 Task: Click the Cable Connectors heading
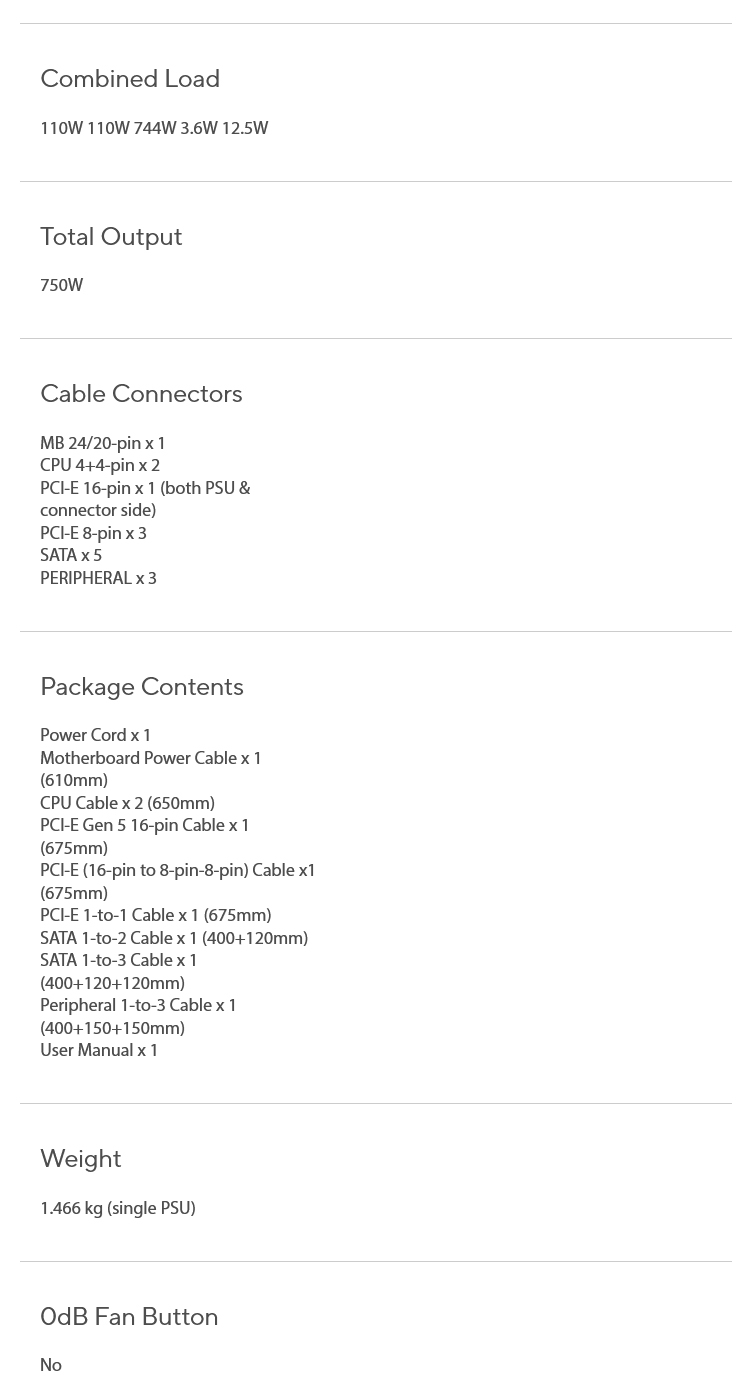(141, 394)
